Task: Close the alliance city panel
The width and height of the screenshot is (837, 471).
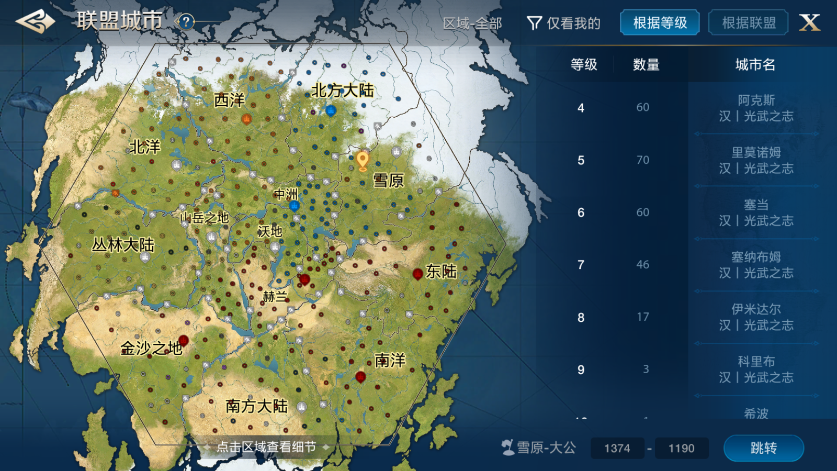Action: [x=809, y=22]
